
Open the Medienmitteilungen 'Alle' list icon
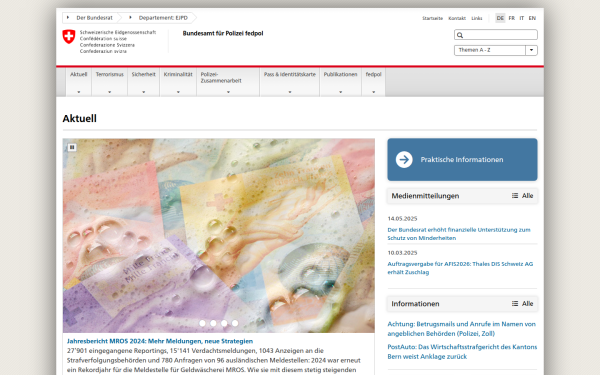click(x=515, y=196)
